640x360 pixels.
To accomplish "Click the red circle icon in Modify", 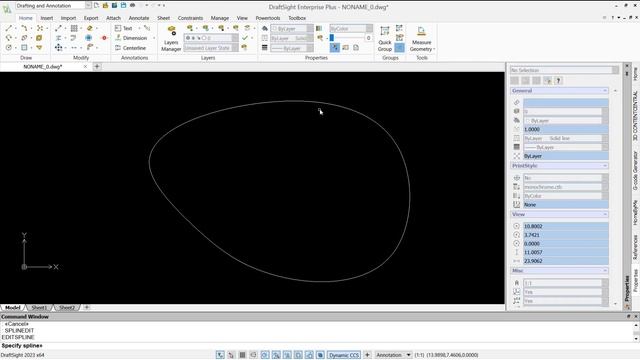I will point(104,38).
